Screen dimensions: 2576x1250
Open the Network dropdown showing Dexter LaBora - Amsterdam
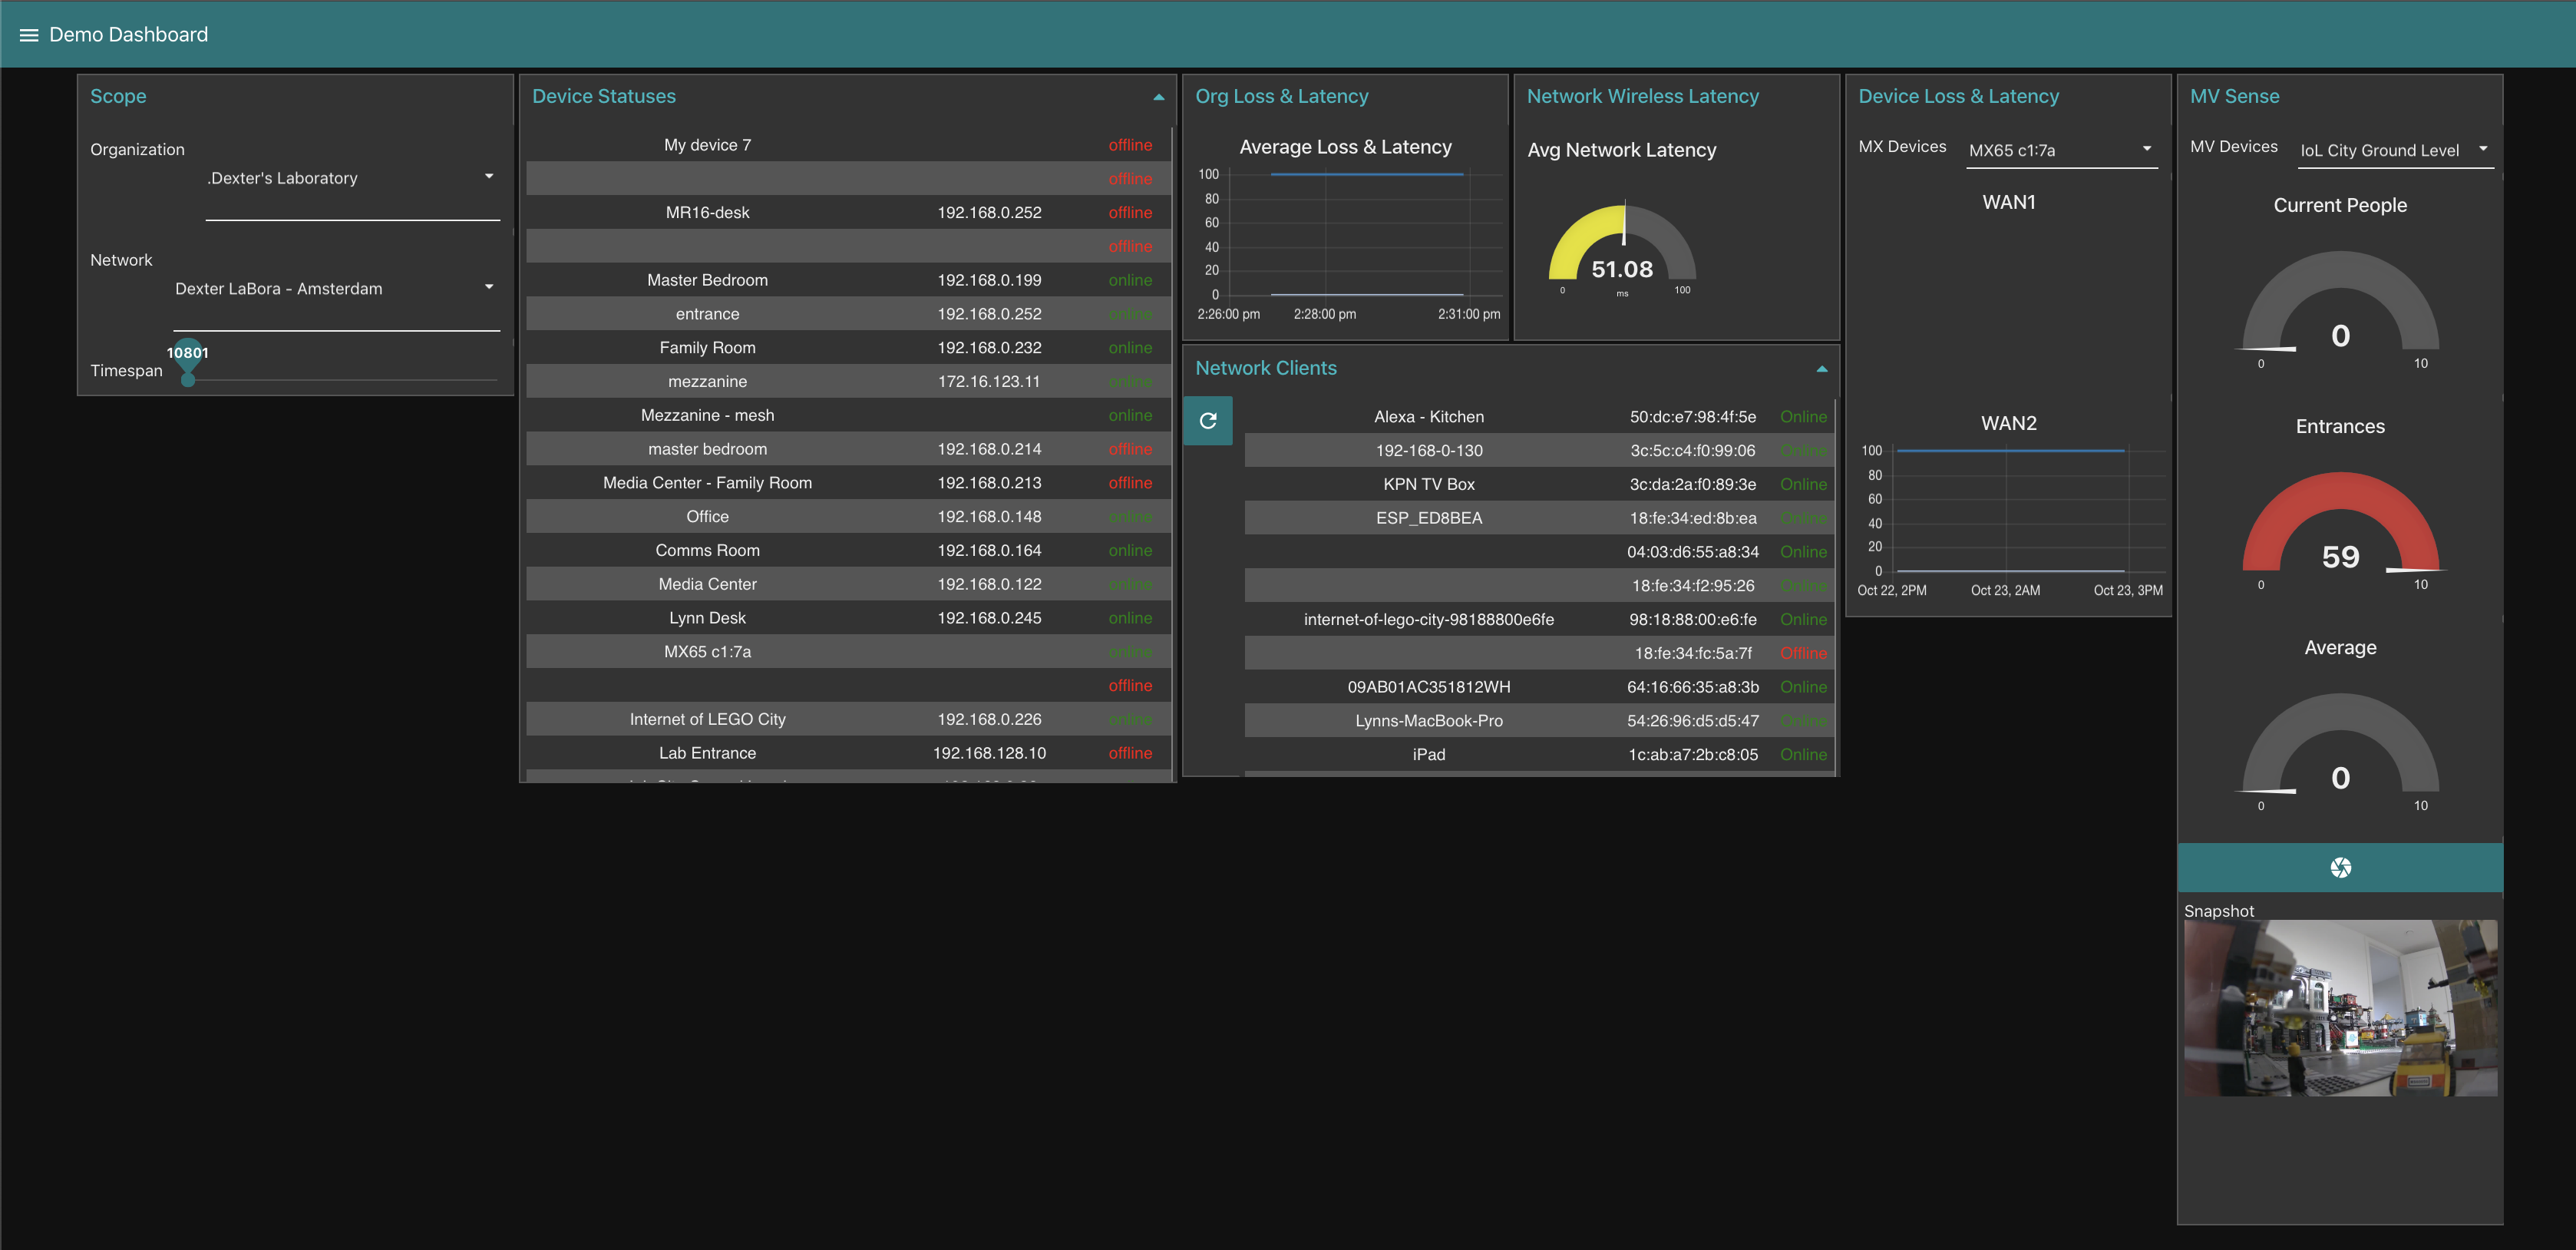(x=489, y=286)
